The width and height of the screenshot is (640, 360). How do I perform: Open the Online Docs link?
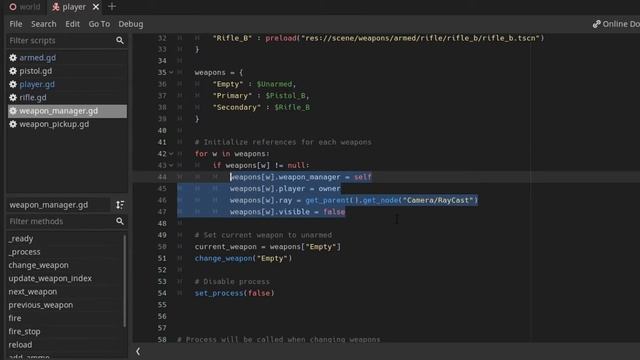click(616, 24)
